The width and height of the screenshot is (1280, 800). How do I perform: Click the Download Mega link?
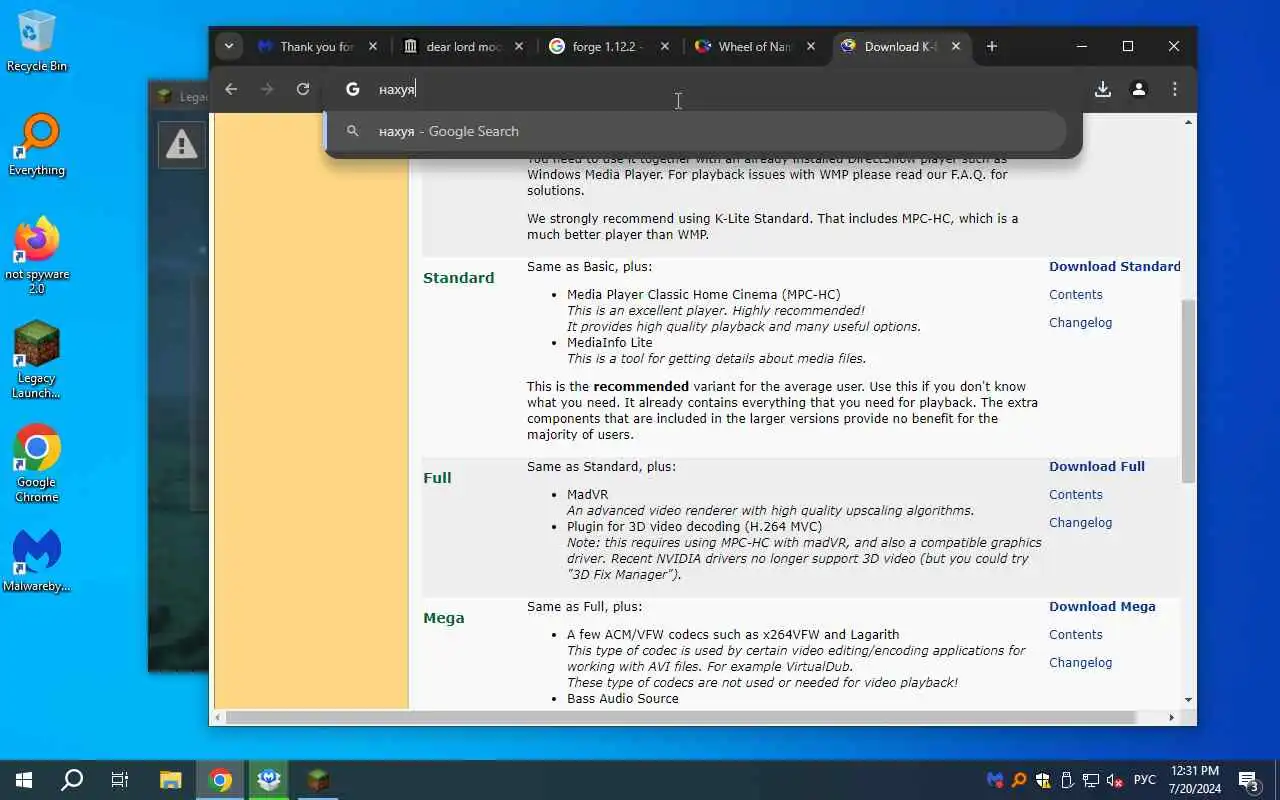pyautogui.click(x=1102, y=607)
